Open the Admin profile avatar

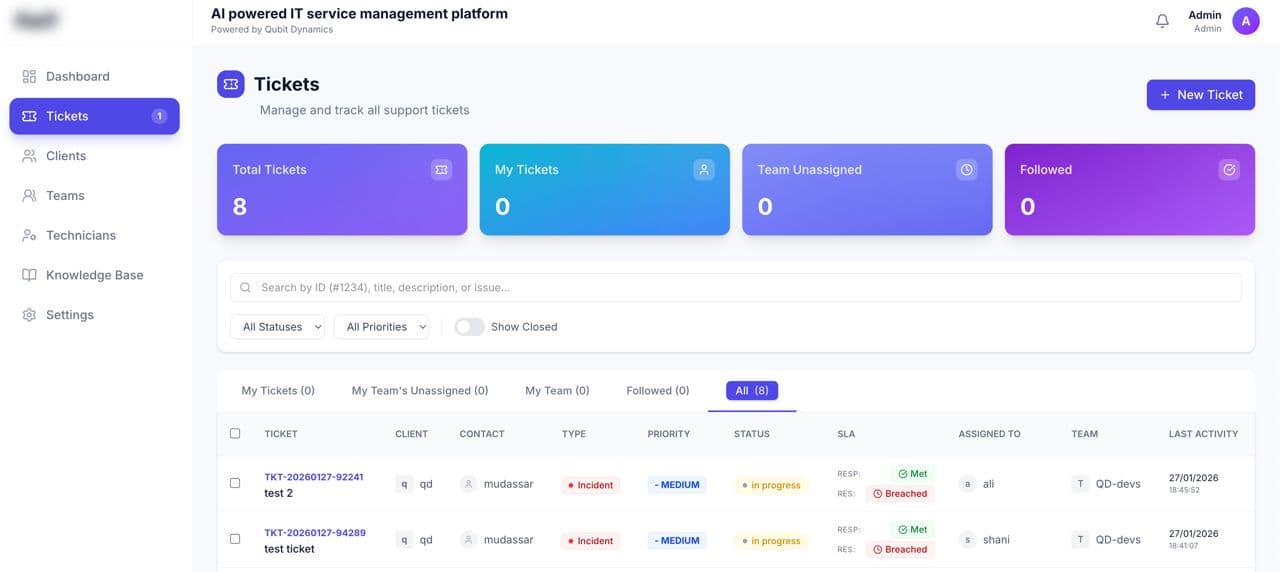(x=1245, y=21)
